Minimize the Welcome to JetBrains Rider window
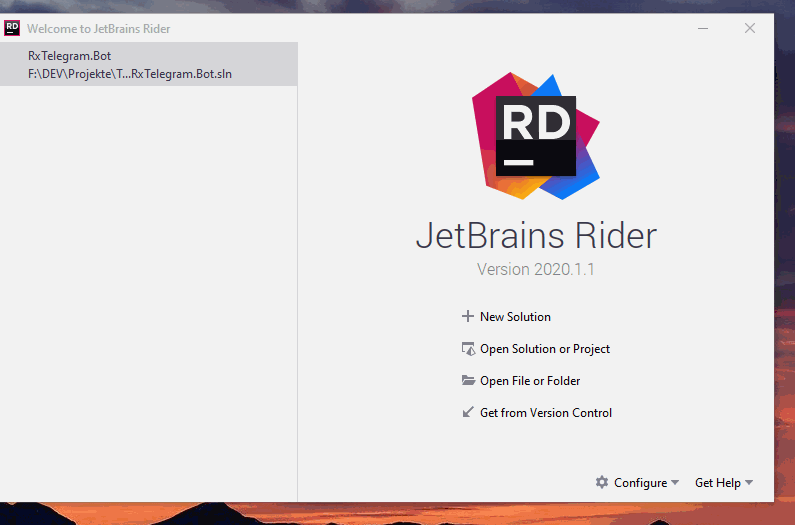Screen dimensions: 795x525 pos(703,28)
